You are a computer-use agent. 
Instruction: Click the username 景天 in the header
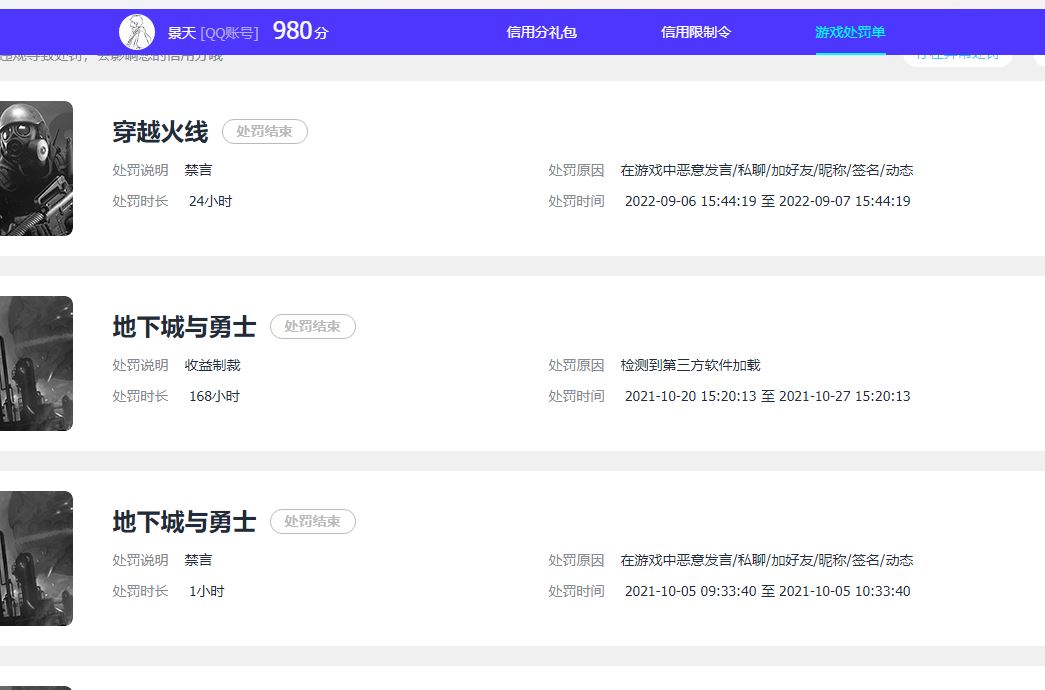coord(181,33)
